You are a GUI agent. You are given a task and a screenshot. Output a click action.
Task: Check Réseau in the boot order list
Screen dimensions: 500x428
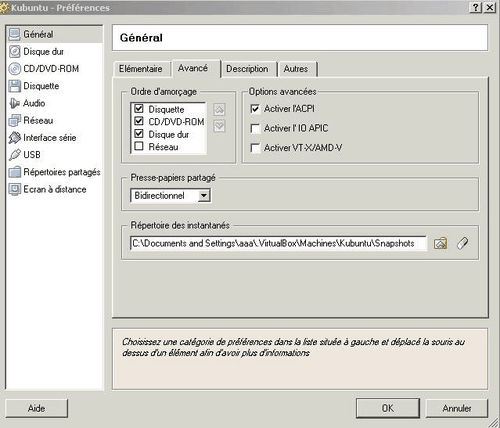[x=139, y=146]
